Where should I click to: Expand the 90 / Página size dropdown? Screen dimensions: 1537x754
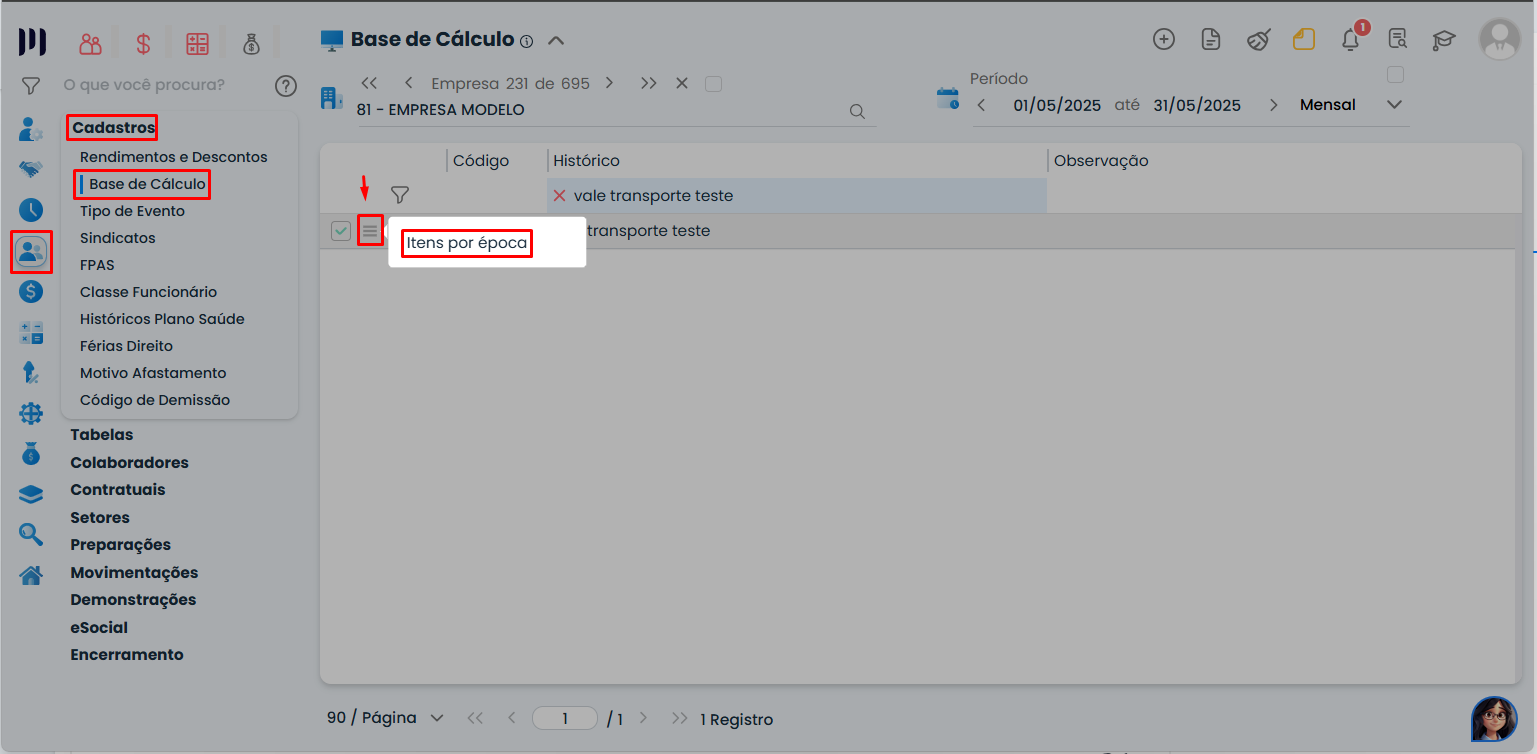(436, 718)
